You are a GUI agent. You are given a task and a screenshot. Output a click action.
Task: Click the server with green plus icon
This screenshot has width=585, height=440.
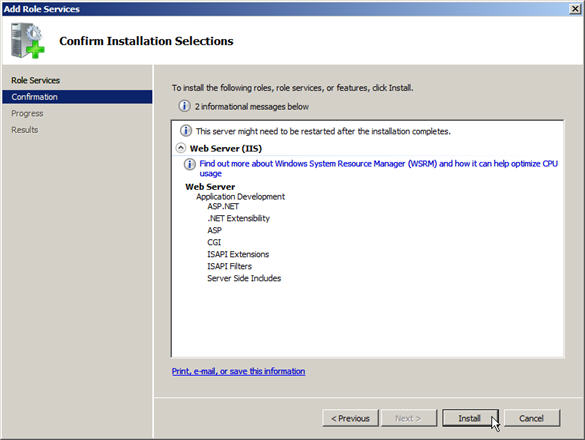coord(28,41)
